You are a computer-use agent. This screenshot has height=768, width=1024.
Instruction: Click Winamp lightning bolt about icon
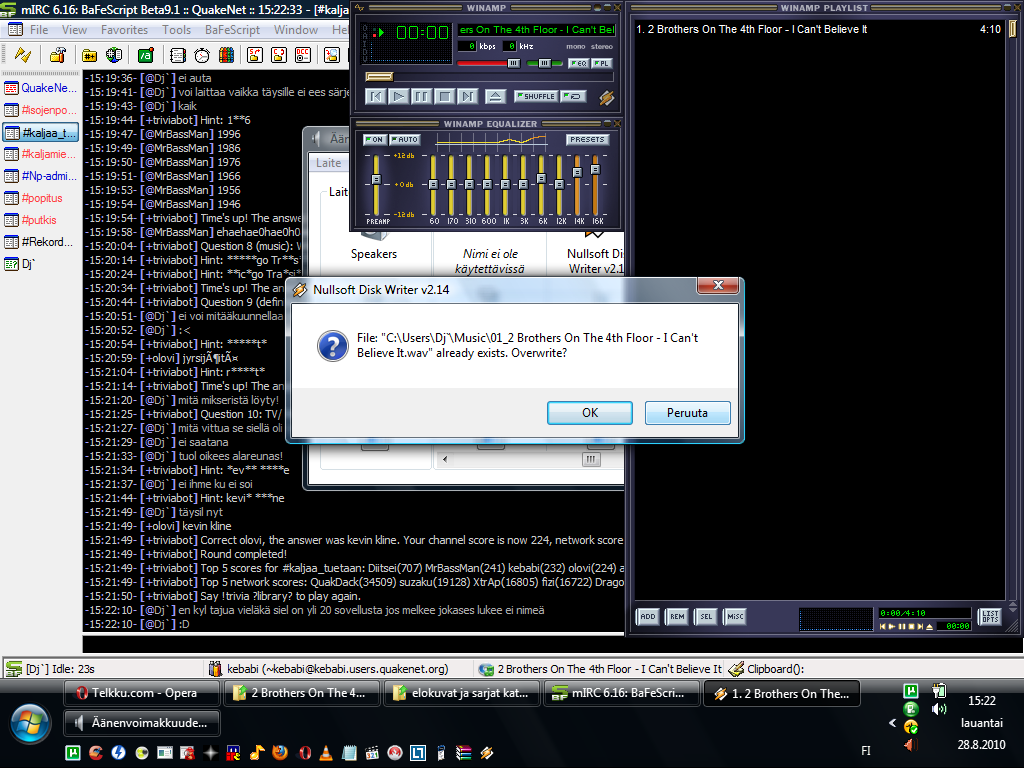pos(607,97)
